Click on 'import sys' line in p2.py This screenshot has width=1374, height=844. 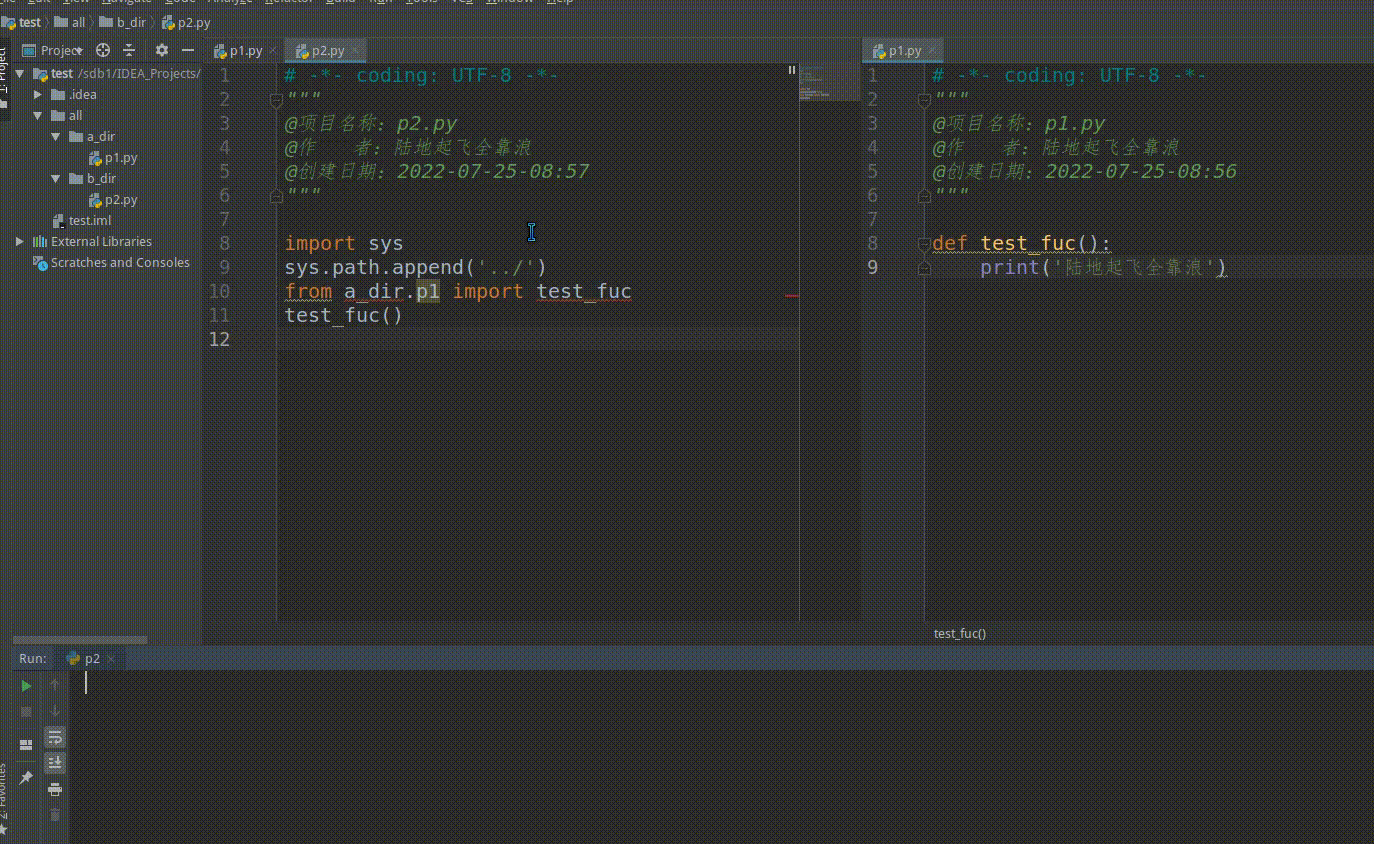point(344,243)
